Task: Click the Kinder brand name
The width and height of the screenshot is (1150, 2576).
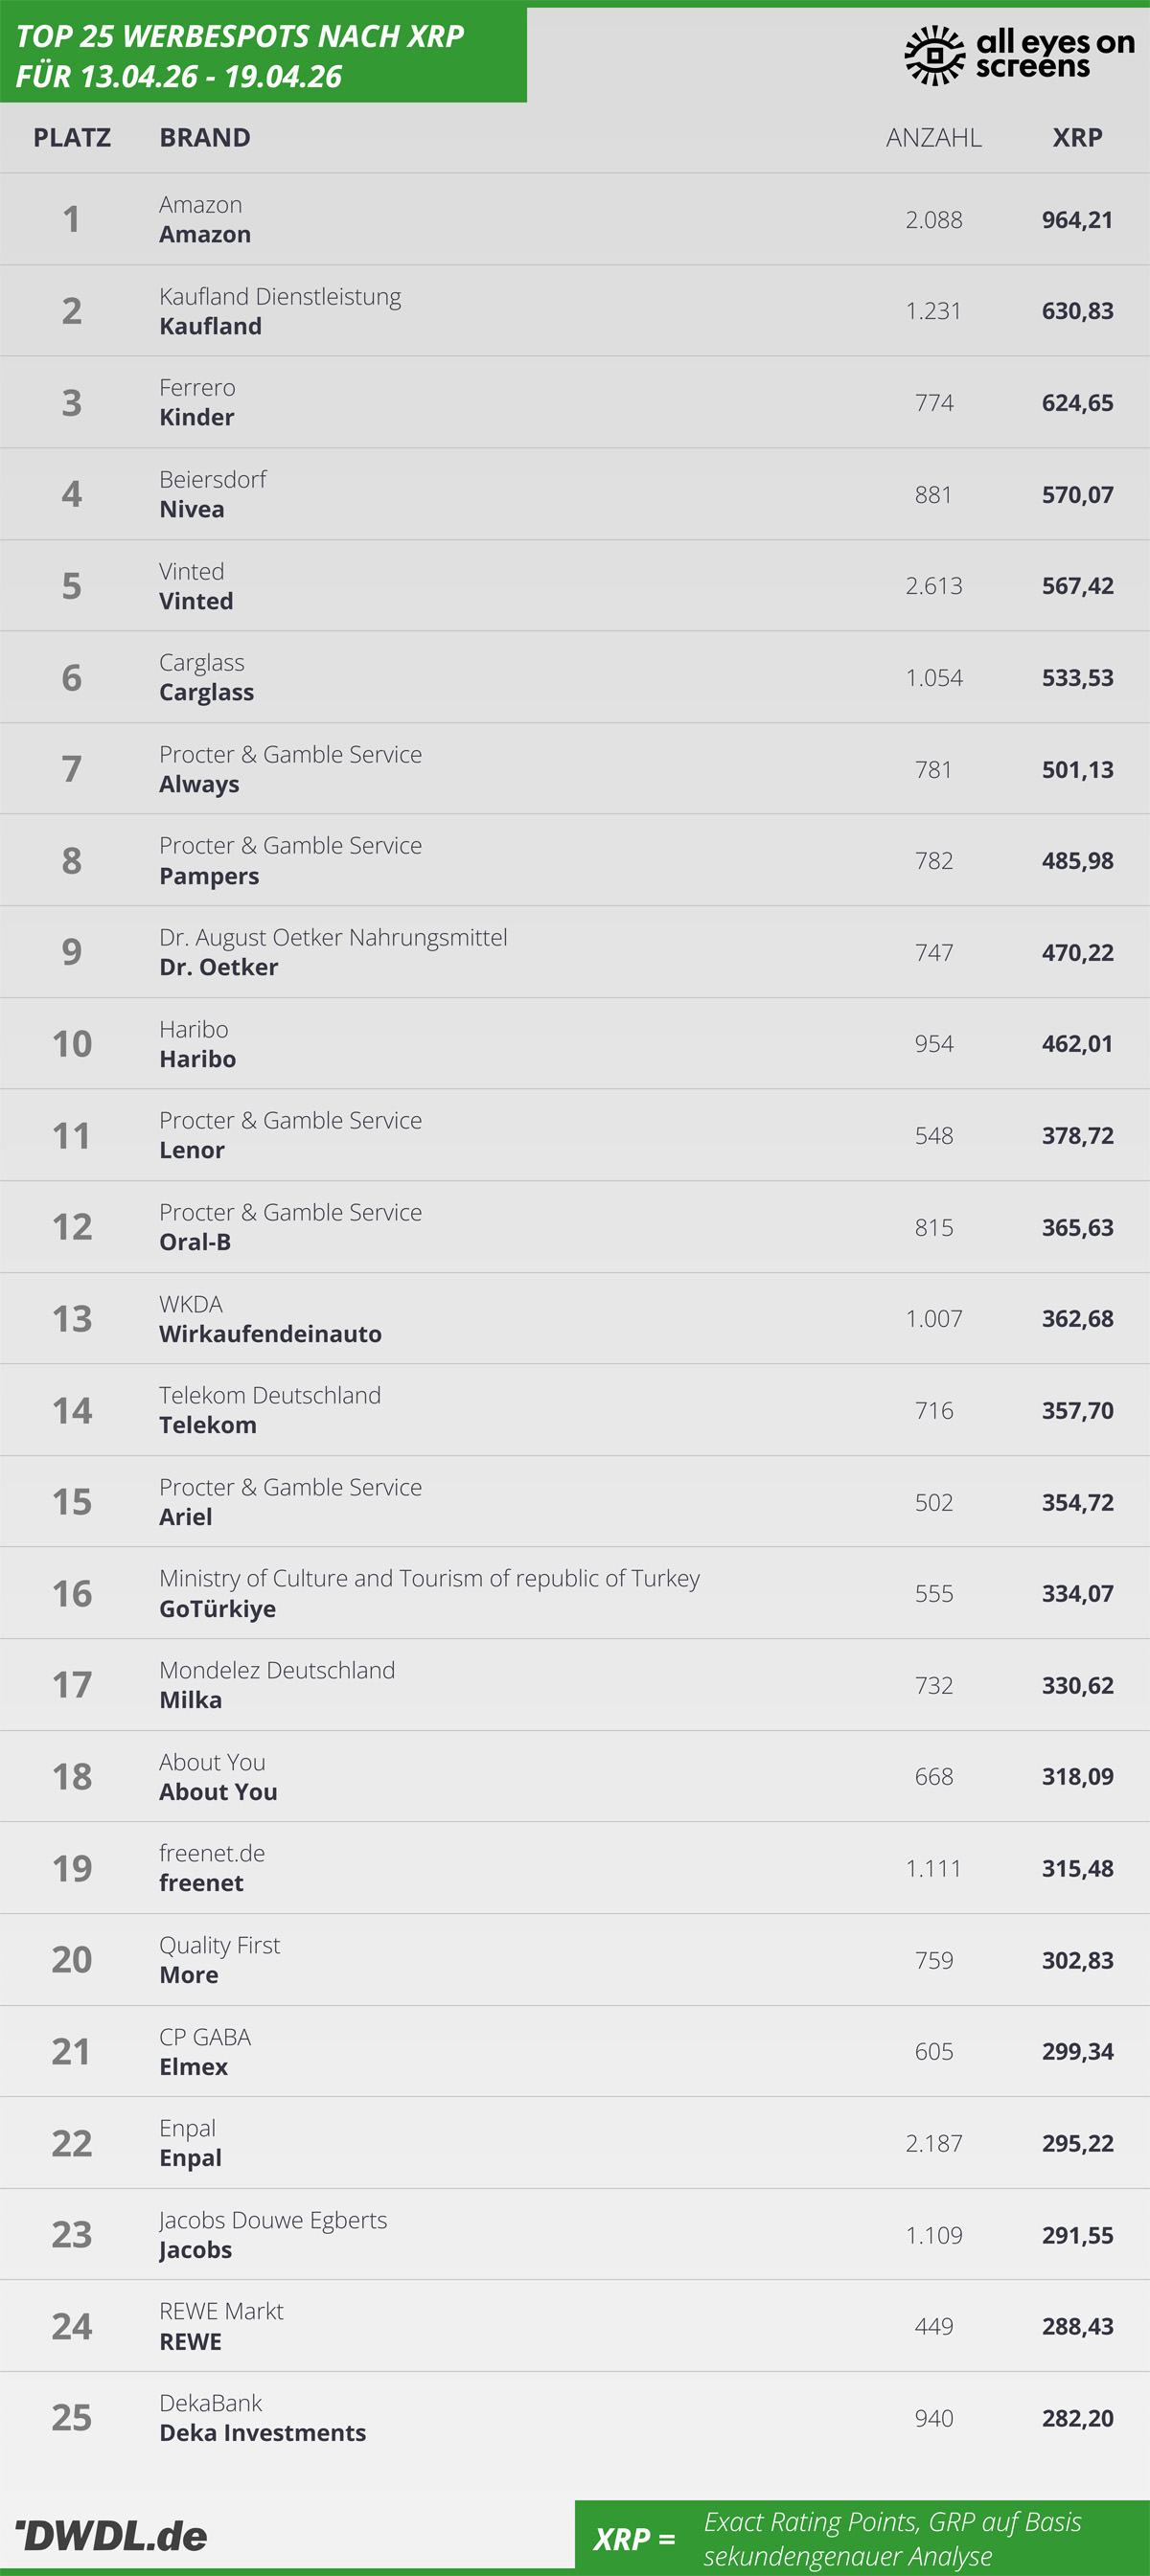Action: 197,418
